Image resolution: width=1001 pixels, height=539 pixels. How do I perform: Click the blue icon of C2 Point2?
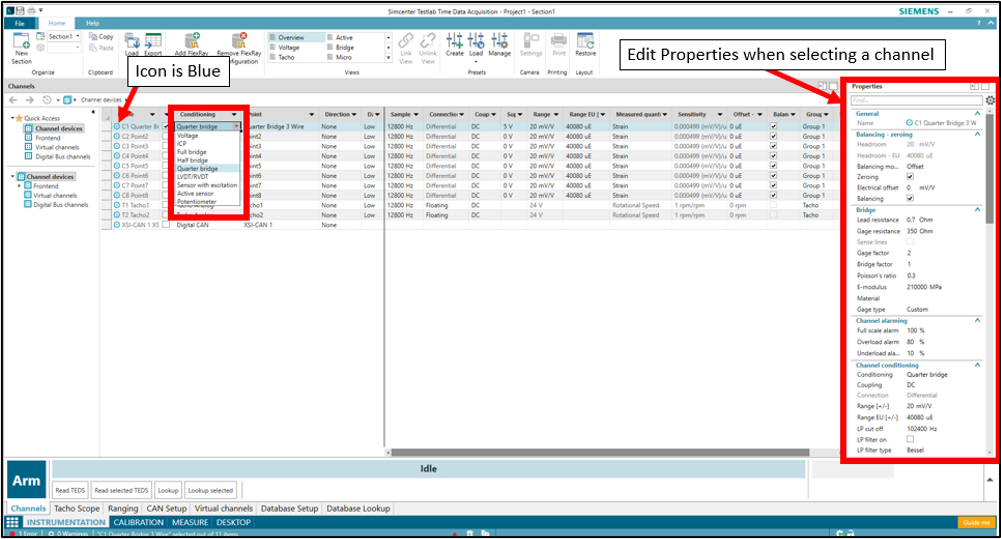[x=117, y=136]
